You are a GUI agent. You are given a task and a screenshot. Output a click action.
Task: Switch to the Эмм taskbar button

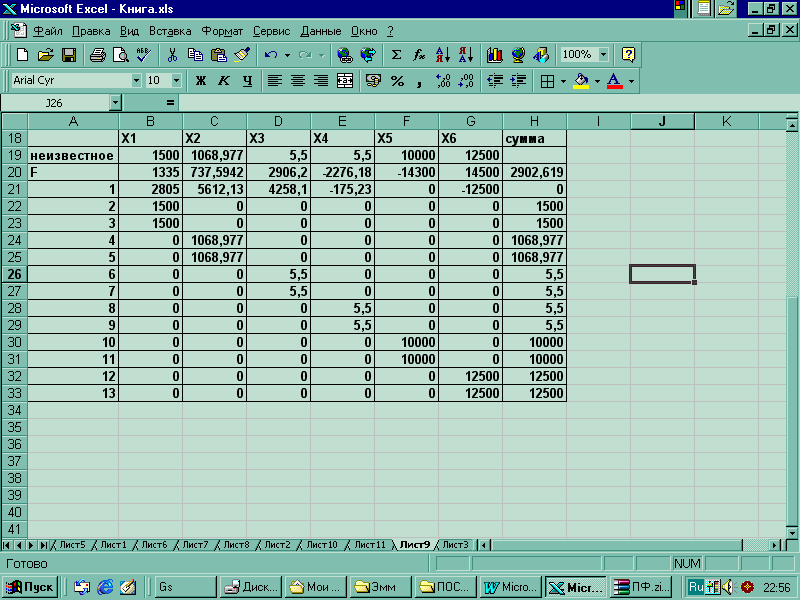tap(382, 587)
